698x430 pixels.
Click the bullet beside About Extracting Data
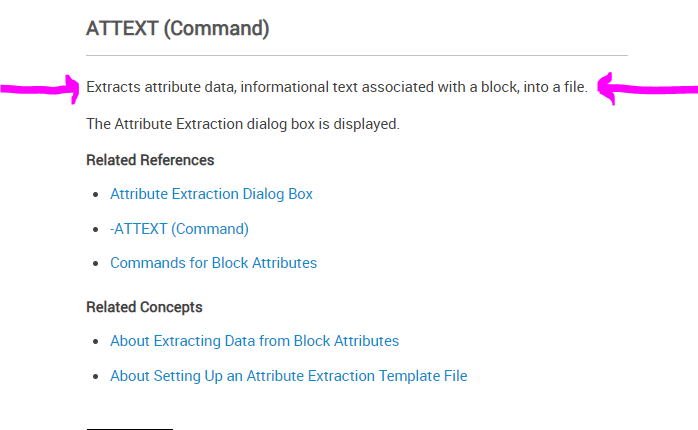coord(95,342)
